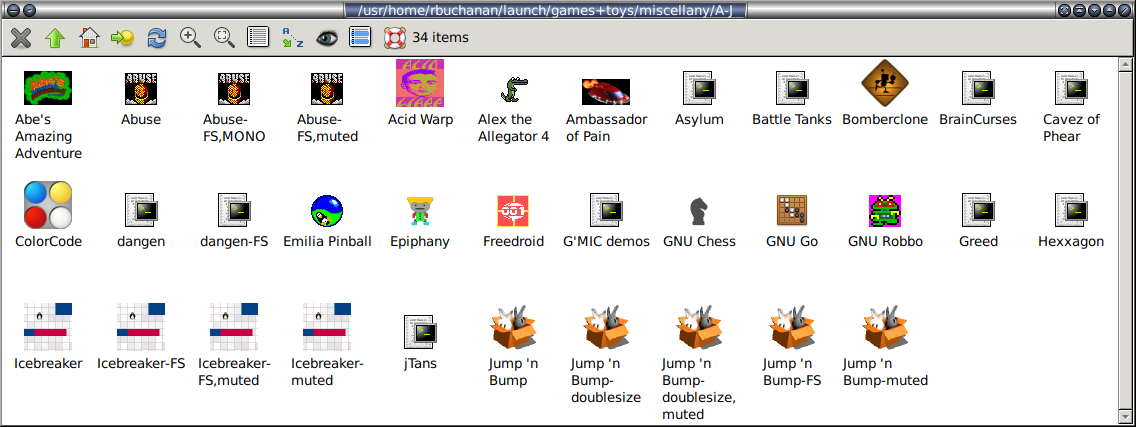The image size is (1136, 427).
Task: Rescan the directory with the refresh icon
Action: coord(156,38)
